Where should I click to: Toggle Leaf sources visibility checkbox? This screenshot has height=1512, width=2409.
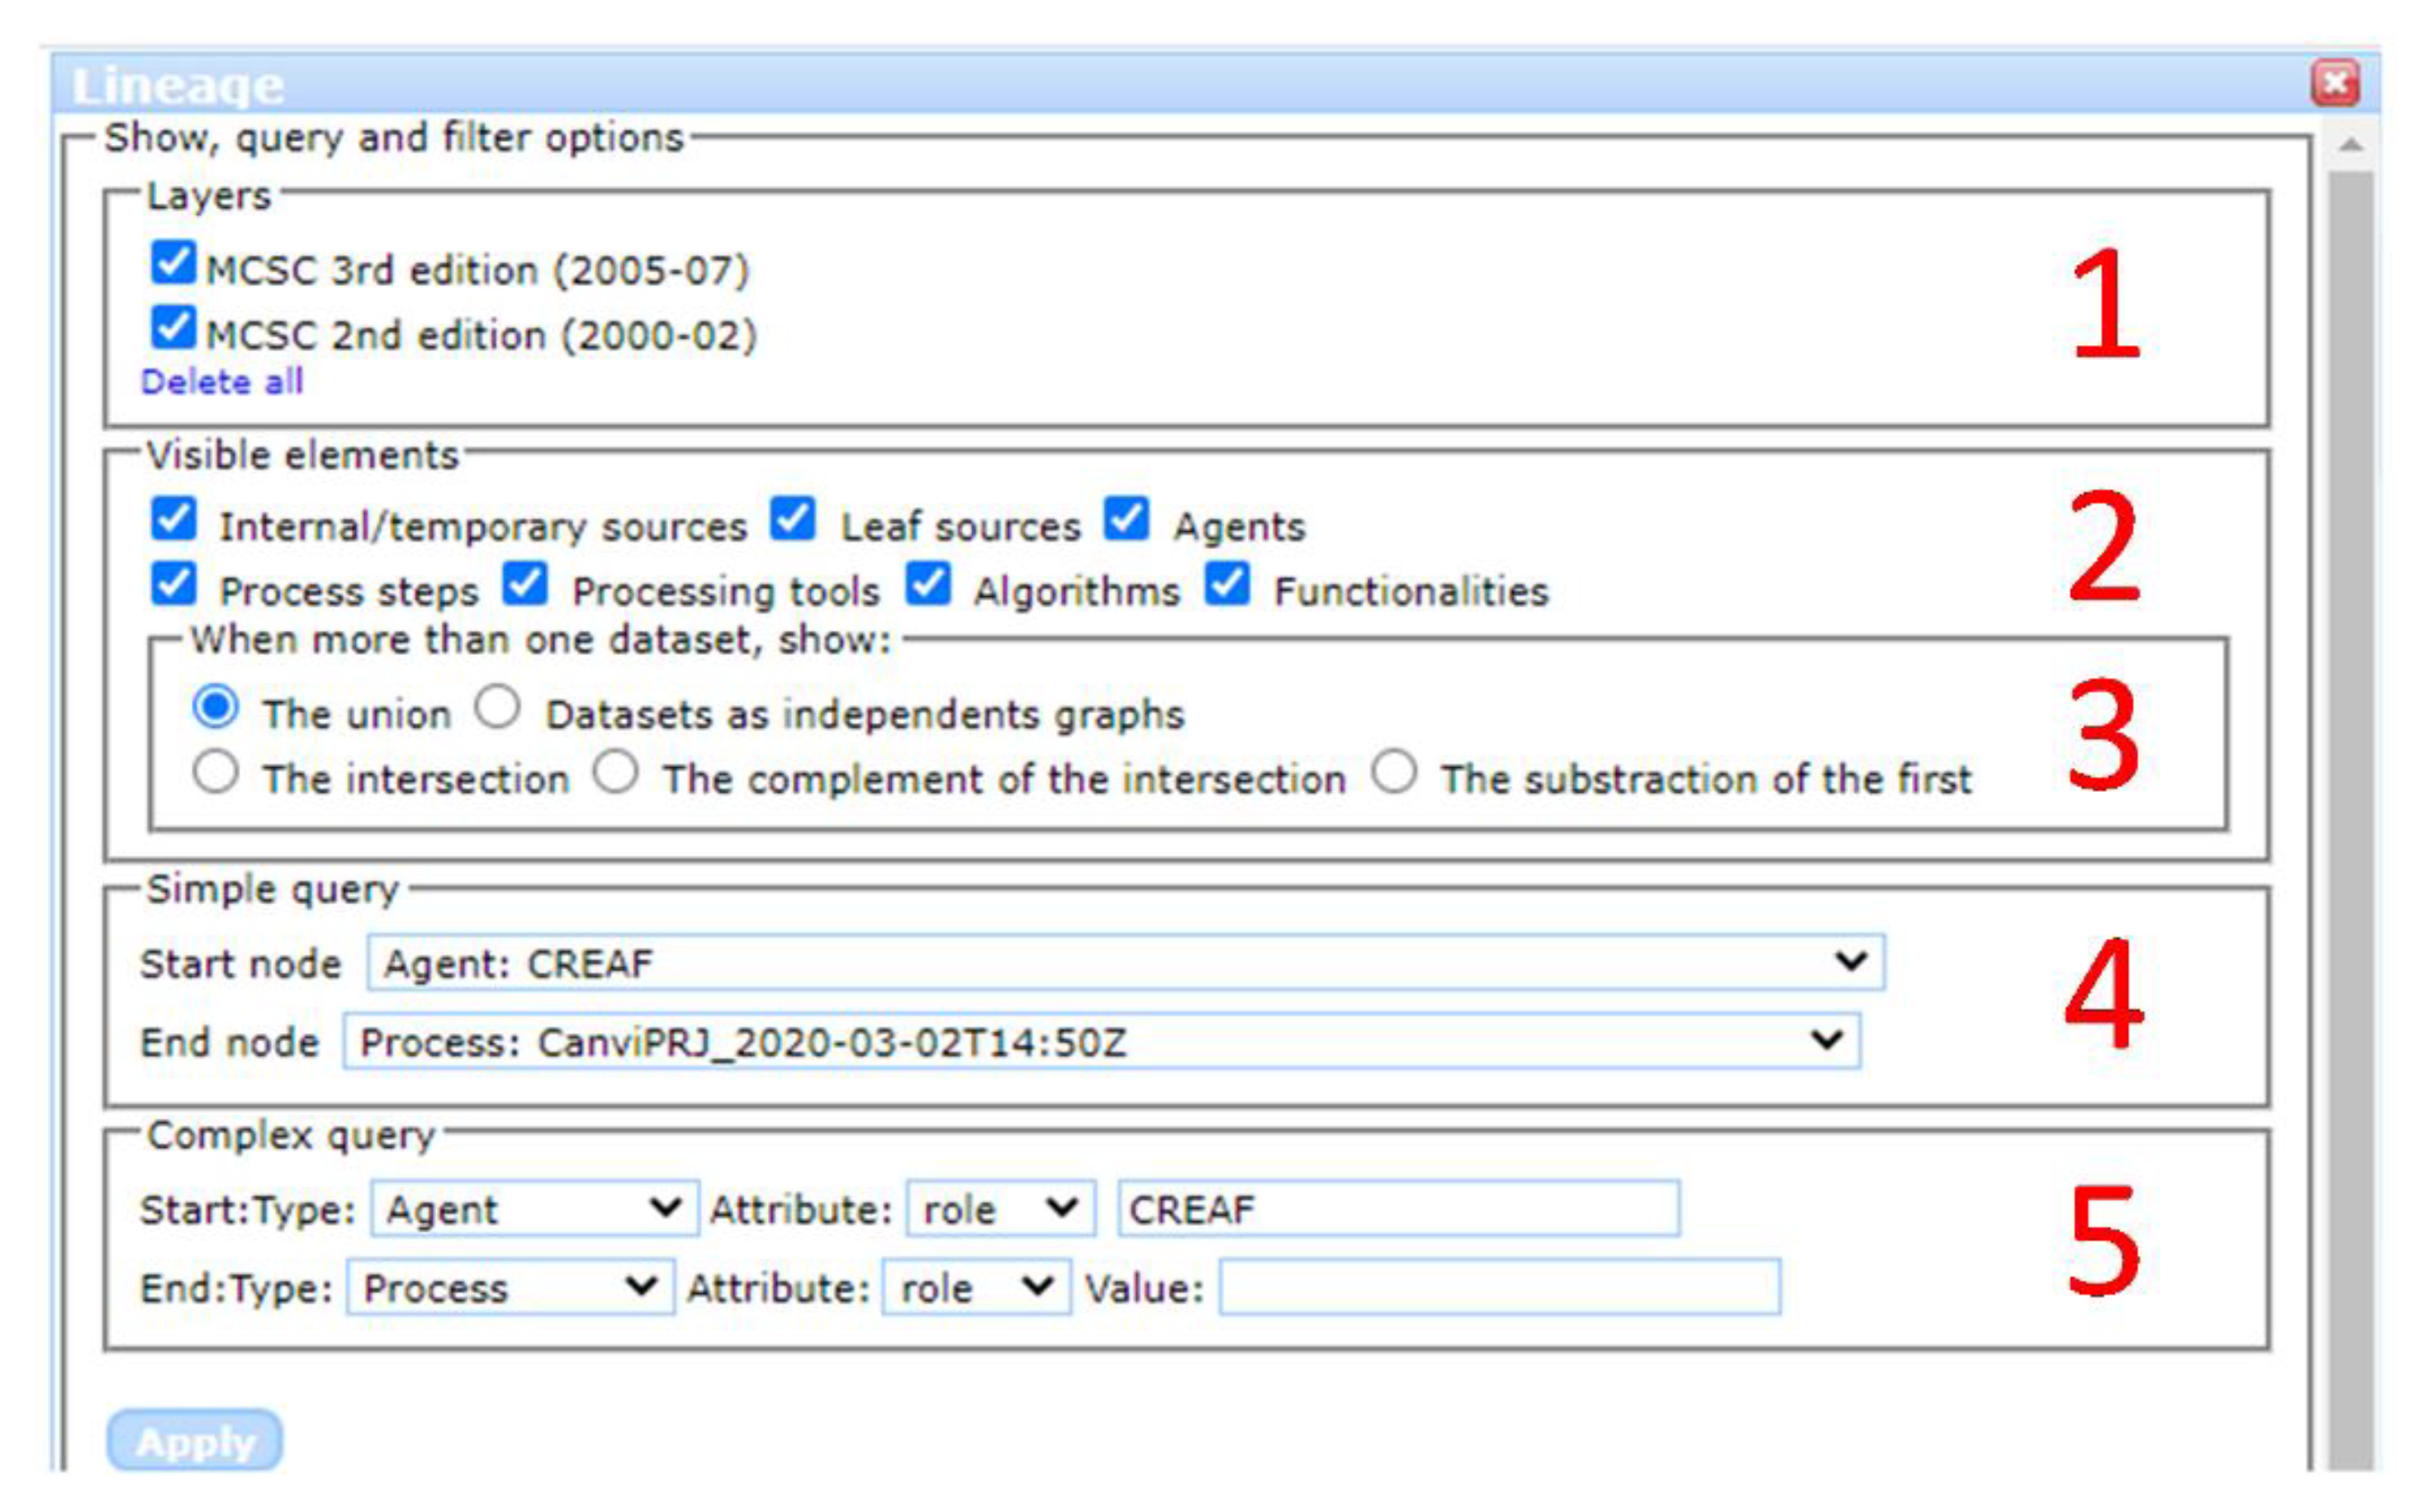[793, 519]
